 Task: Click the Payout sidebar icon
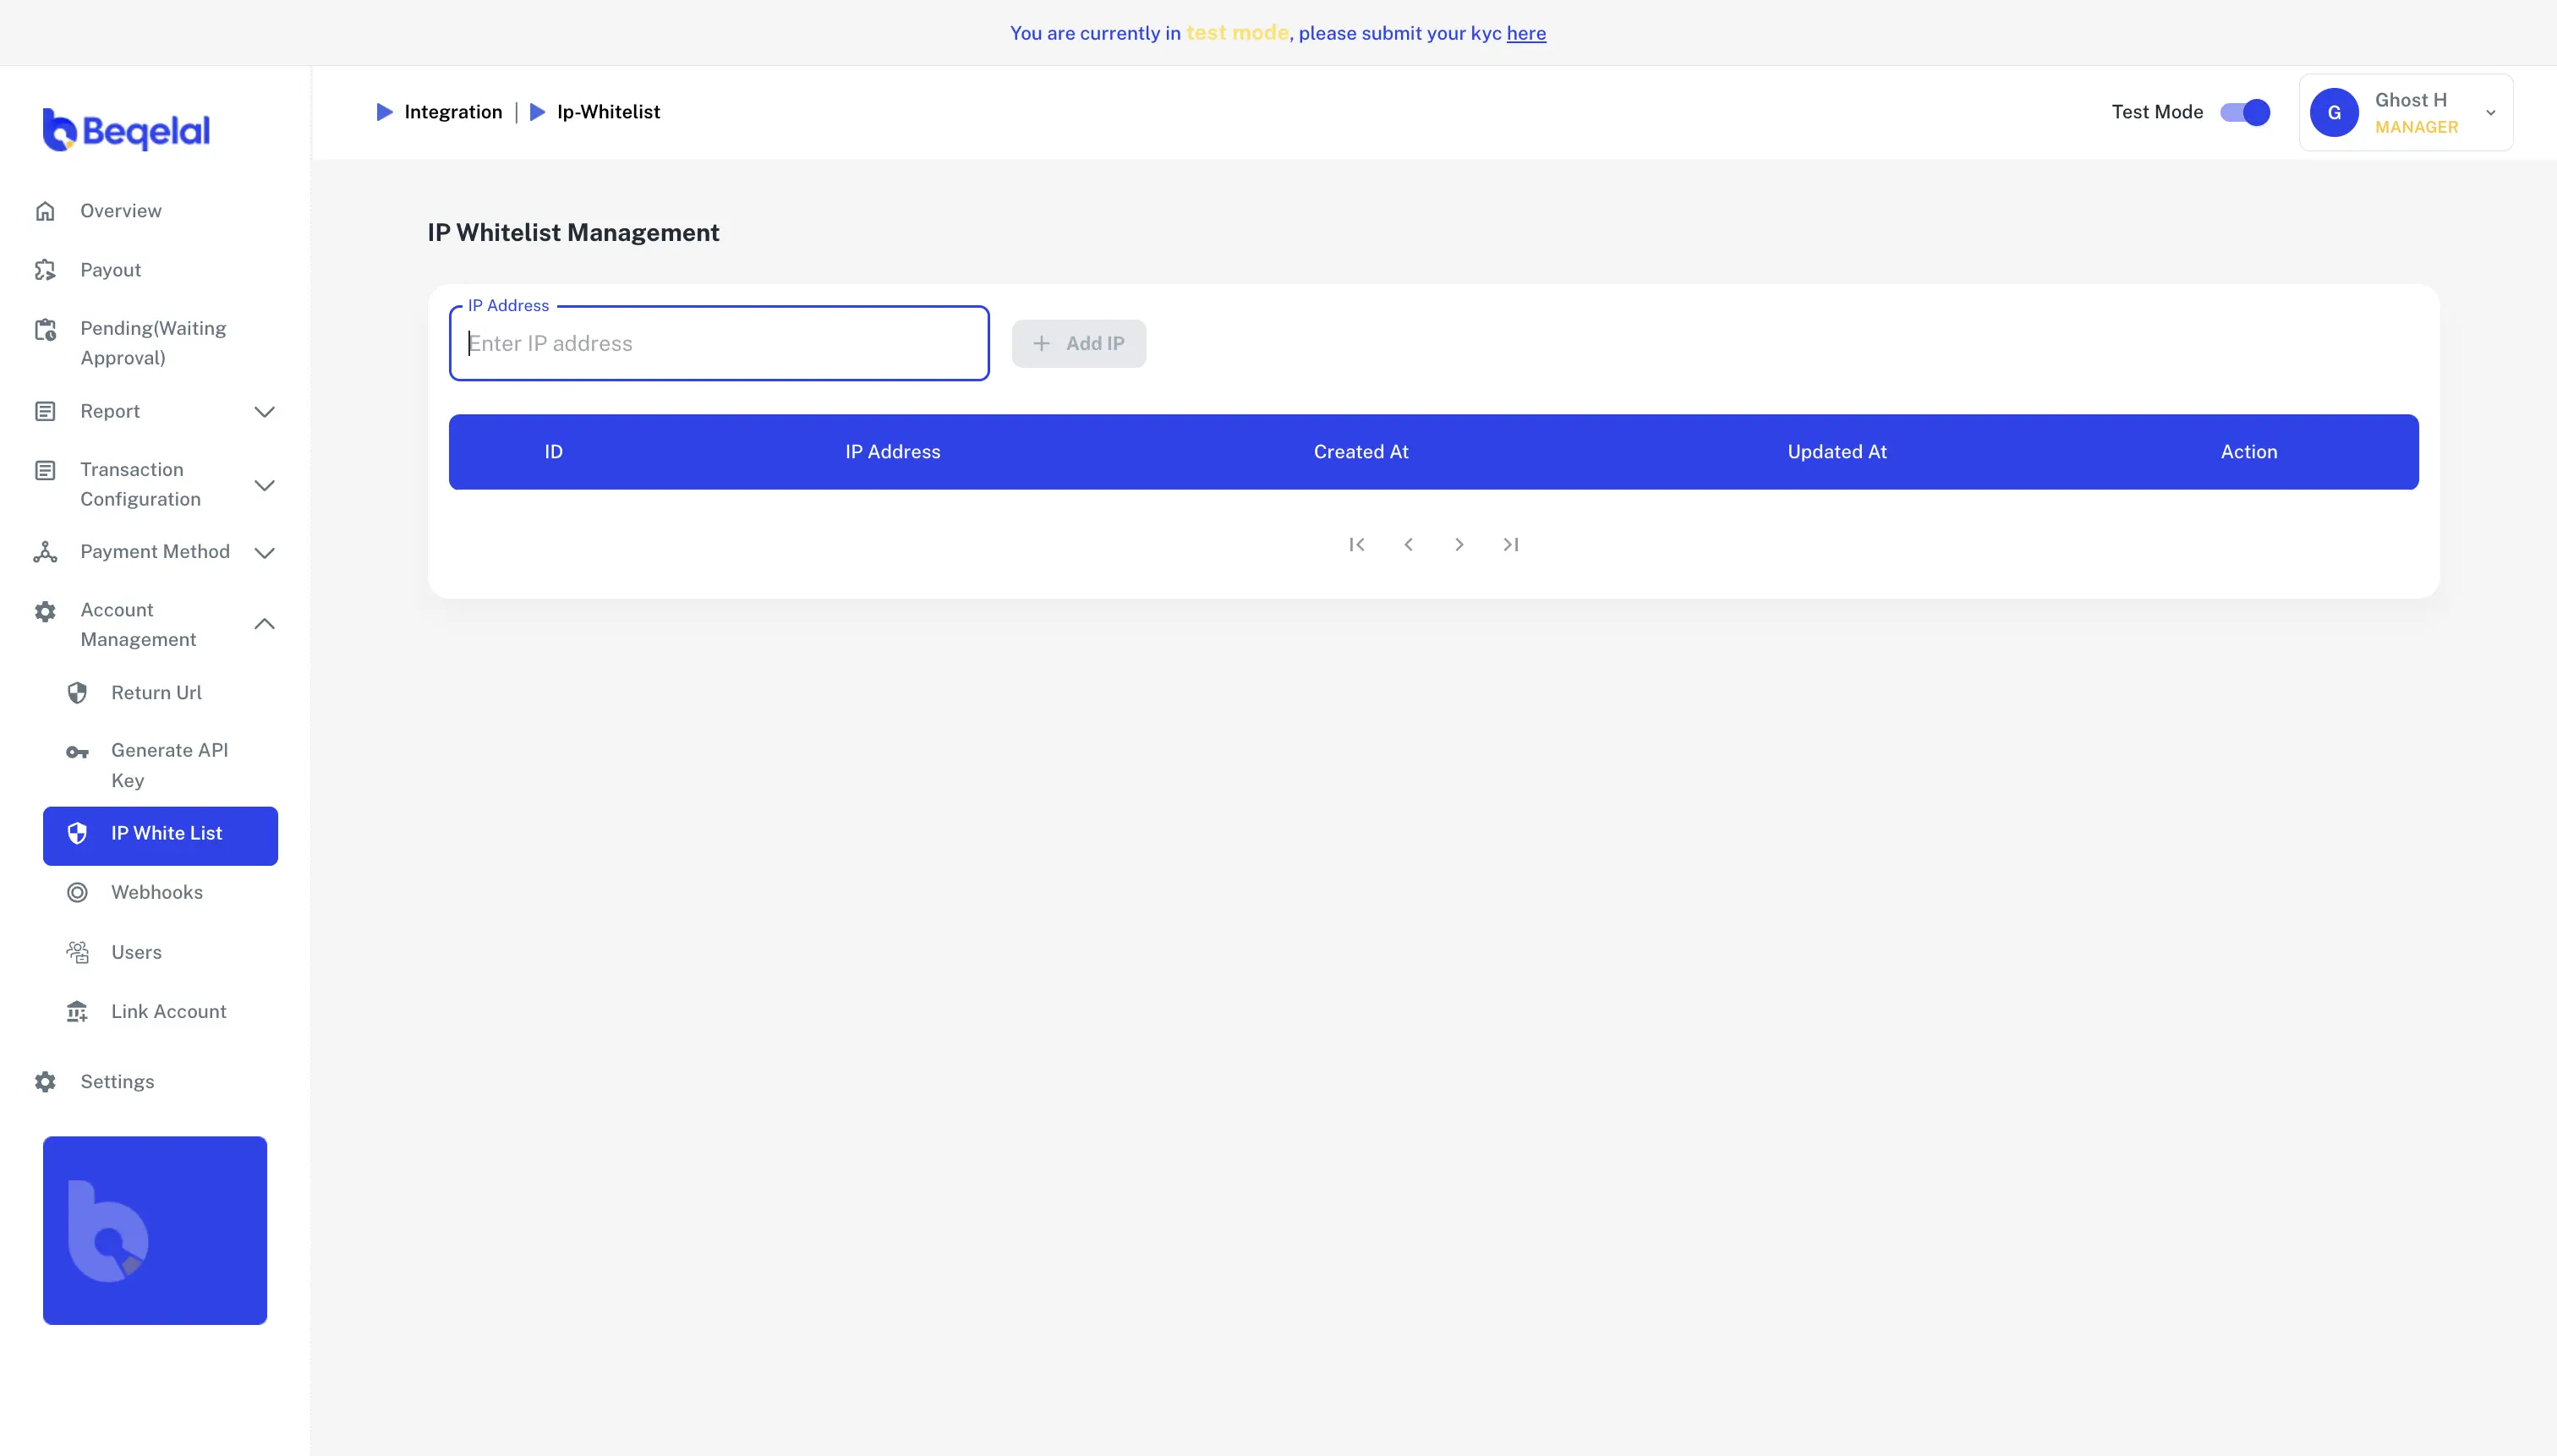(x=45, y=270)
